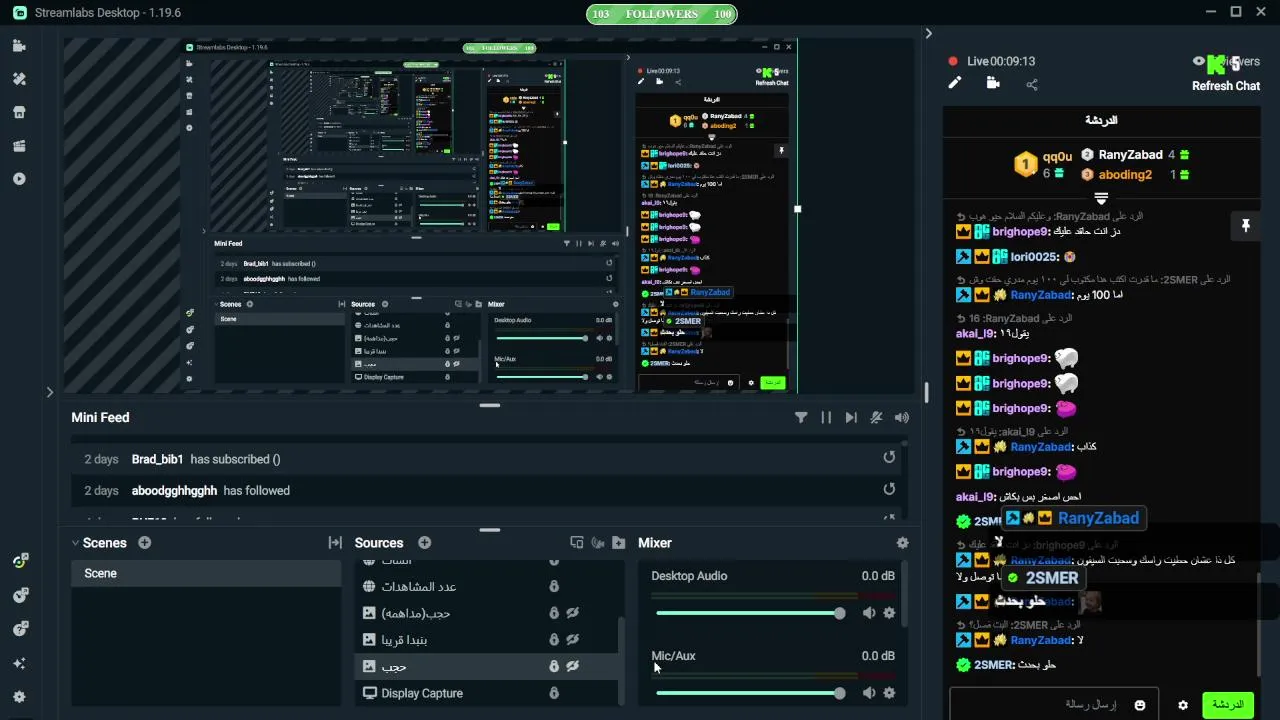Expand the left panel arrow beside preview

click(49, 392)
